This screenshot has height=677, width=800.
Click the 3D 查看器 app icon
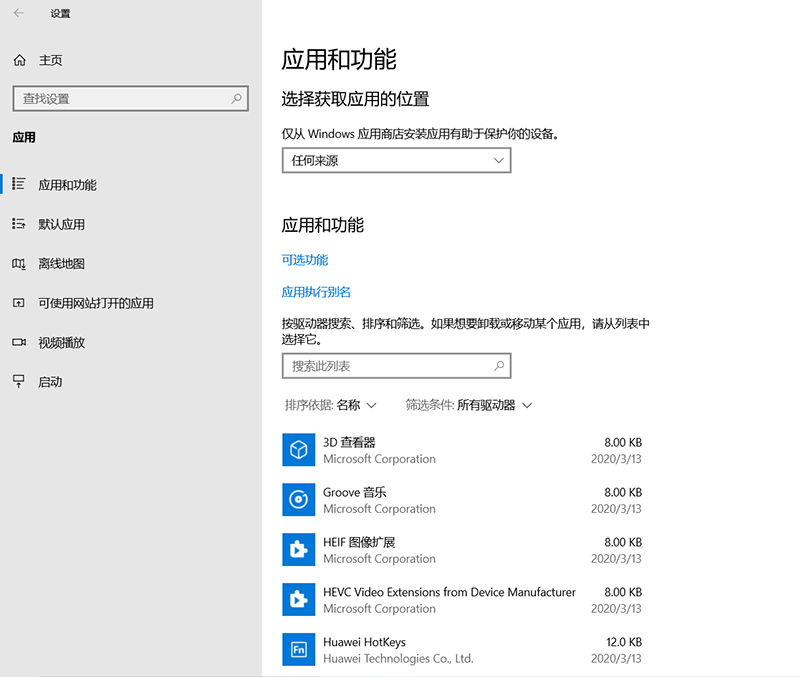click(x=299, y=450)
